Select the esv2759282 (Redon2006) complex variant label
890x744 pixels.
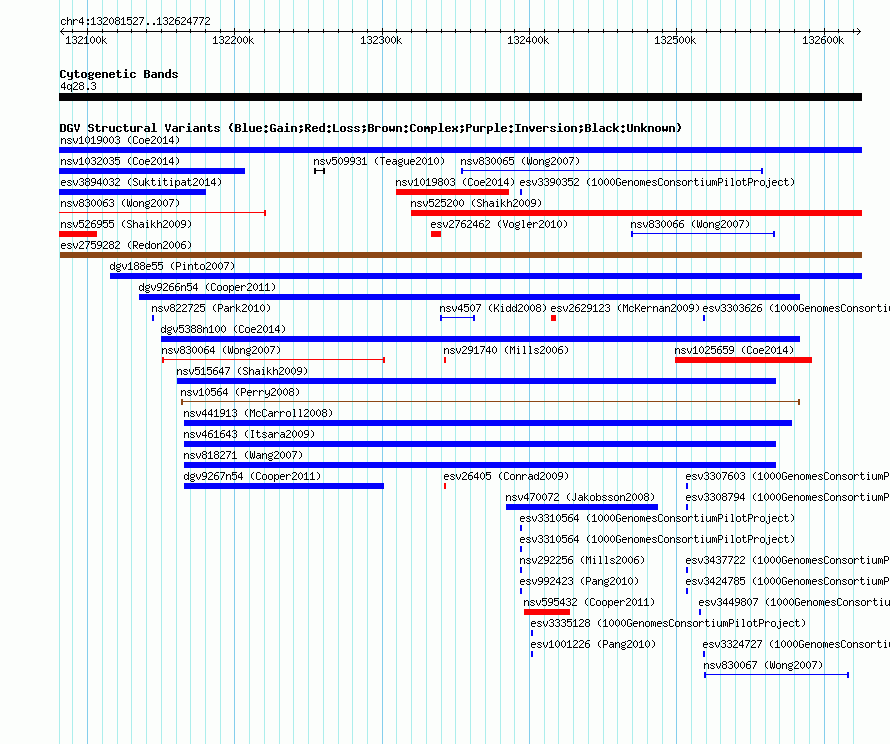click(x=126, y=245)
